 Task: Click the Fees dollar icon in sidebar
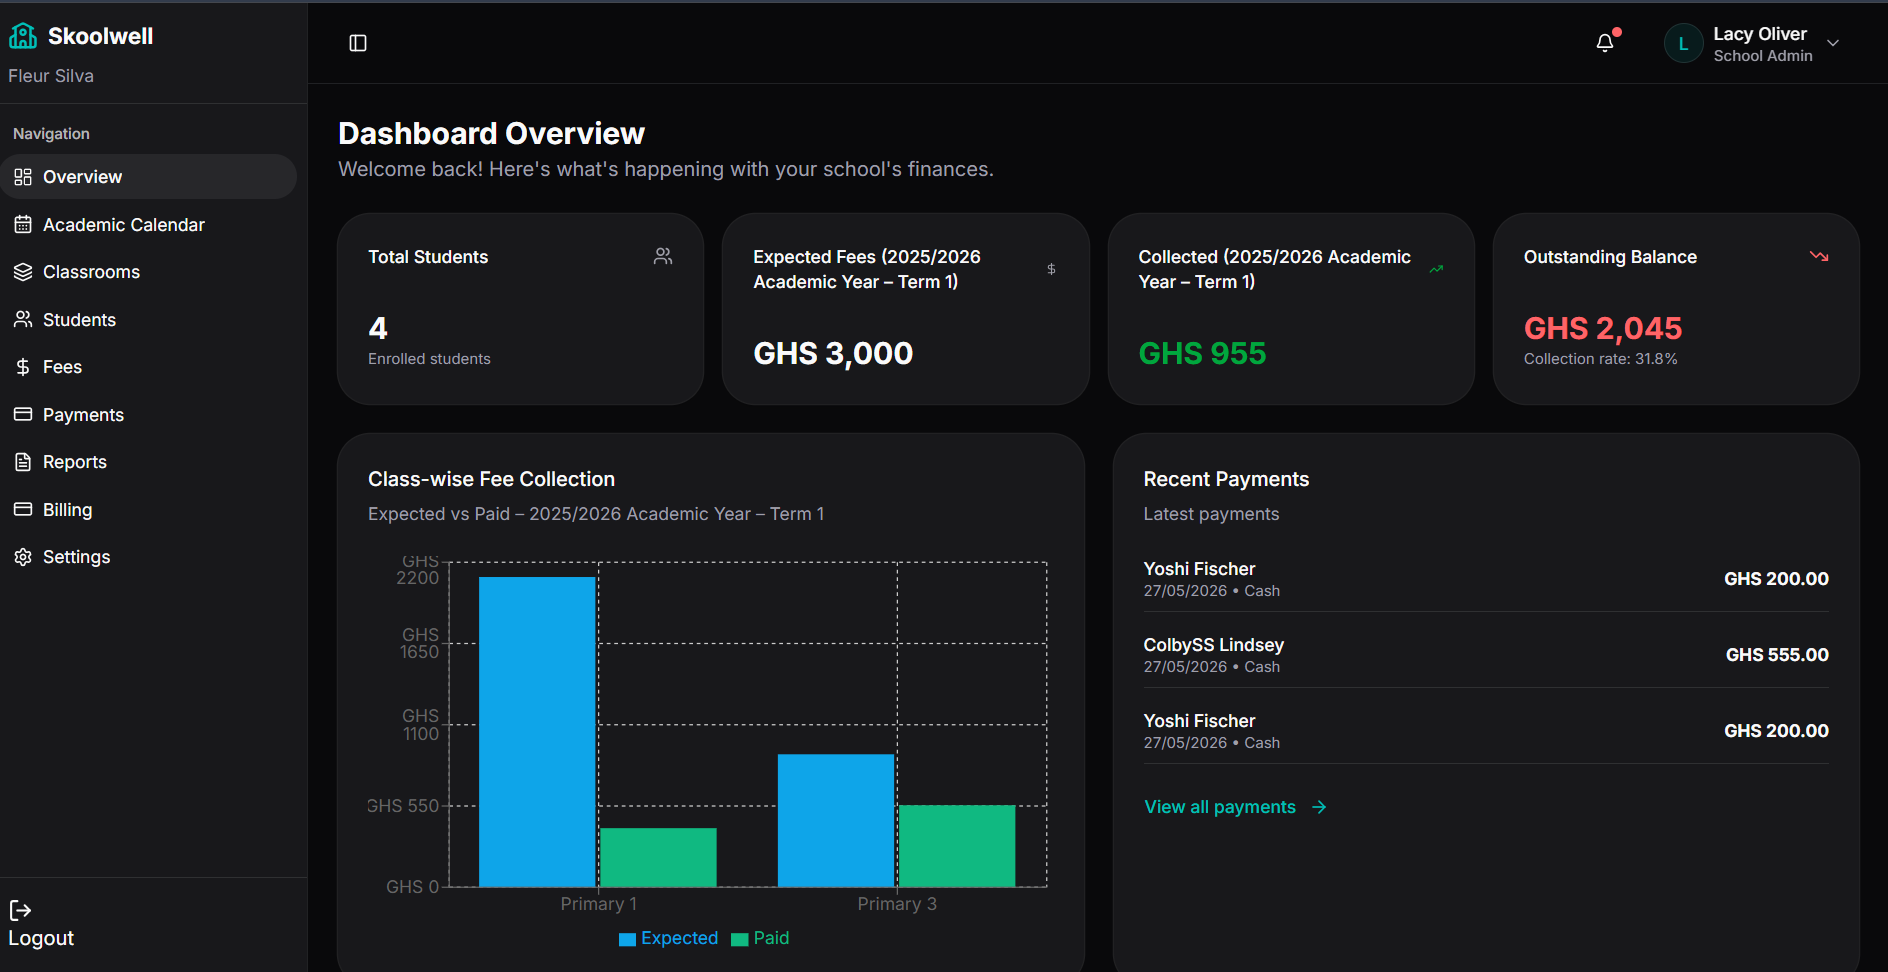pos(23,367)
